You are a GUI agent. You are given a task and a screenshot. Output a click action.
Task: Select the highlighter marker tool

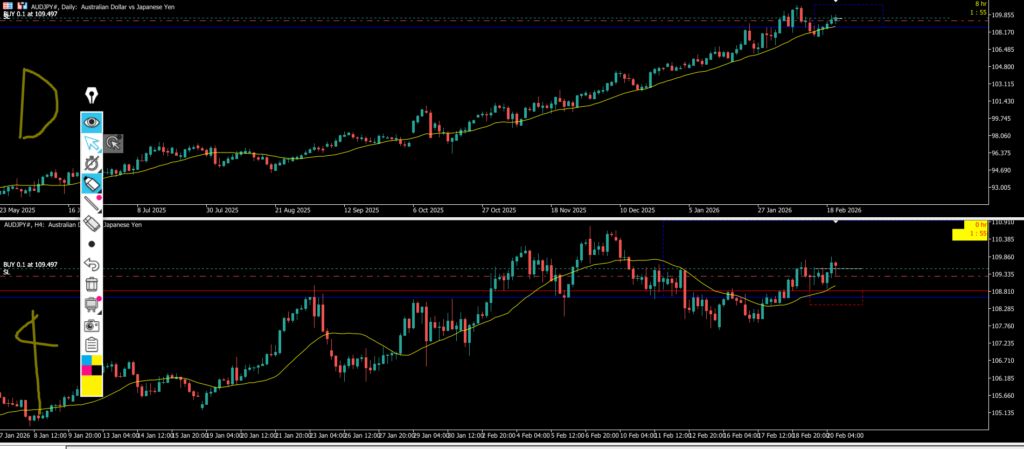click(91, 184)
